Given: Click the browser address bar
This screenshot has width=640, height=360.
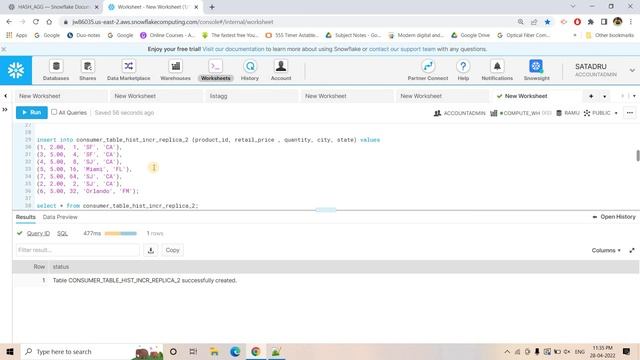Looking at the screenshot, I should pyautogui.click(x=286, y=22).
